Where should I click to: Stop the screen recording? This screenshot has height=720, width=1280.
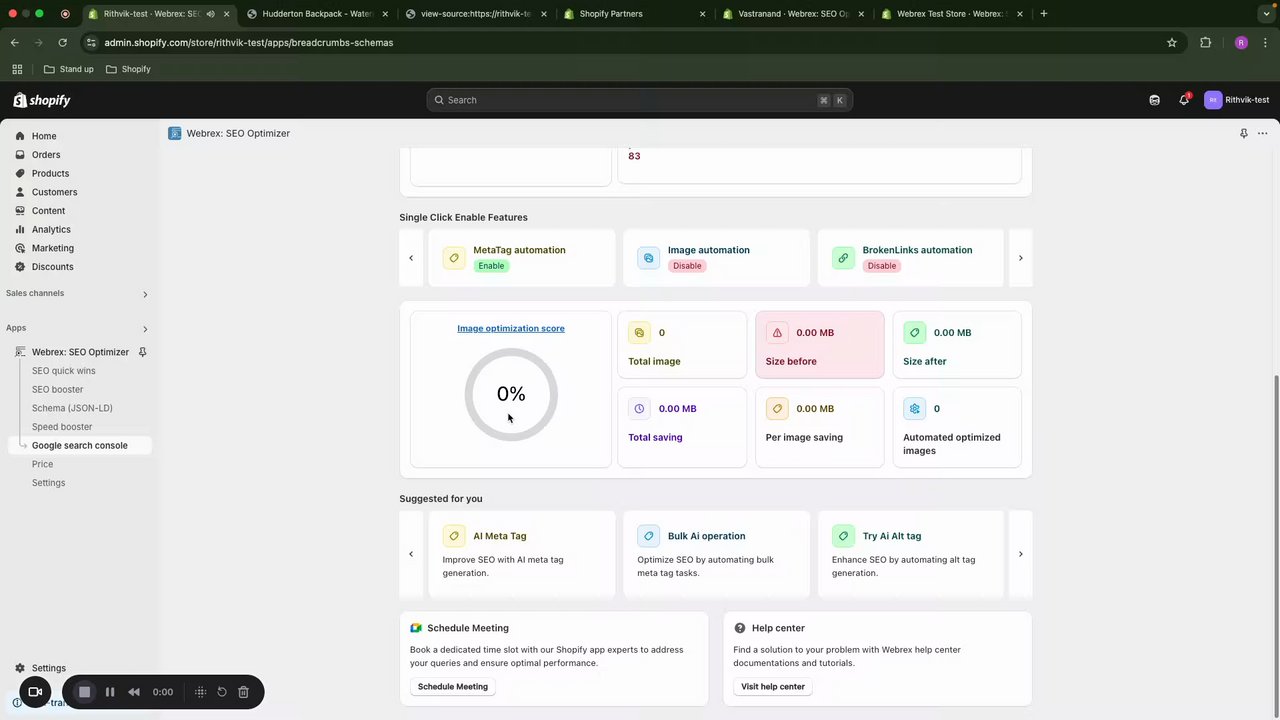[x=84, y=692]
